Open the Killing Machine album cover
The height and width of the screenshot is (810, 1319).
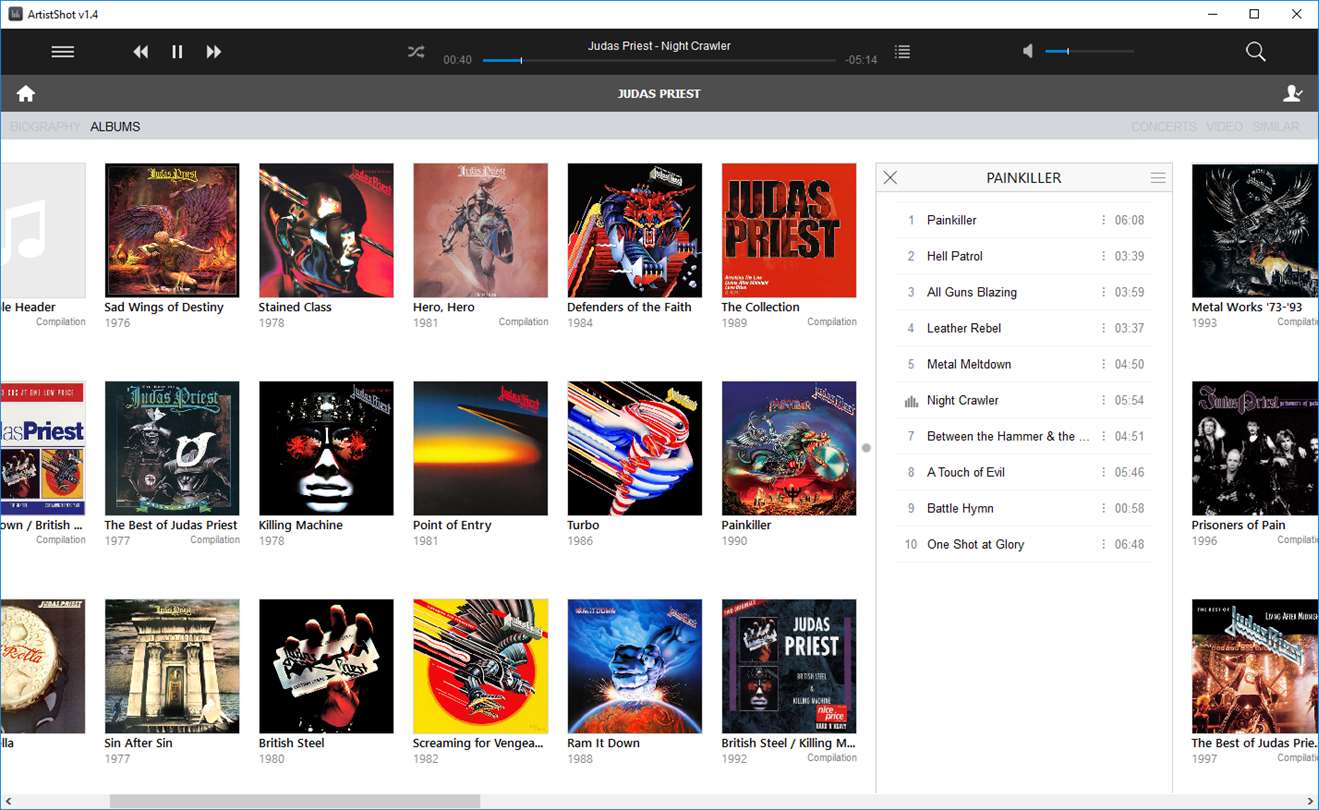point(326,448)
